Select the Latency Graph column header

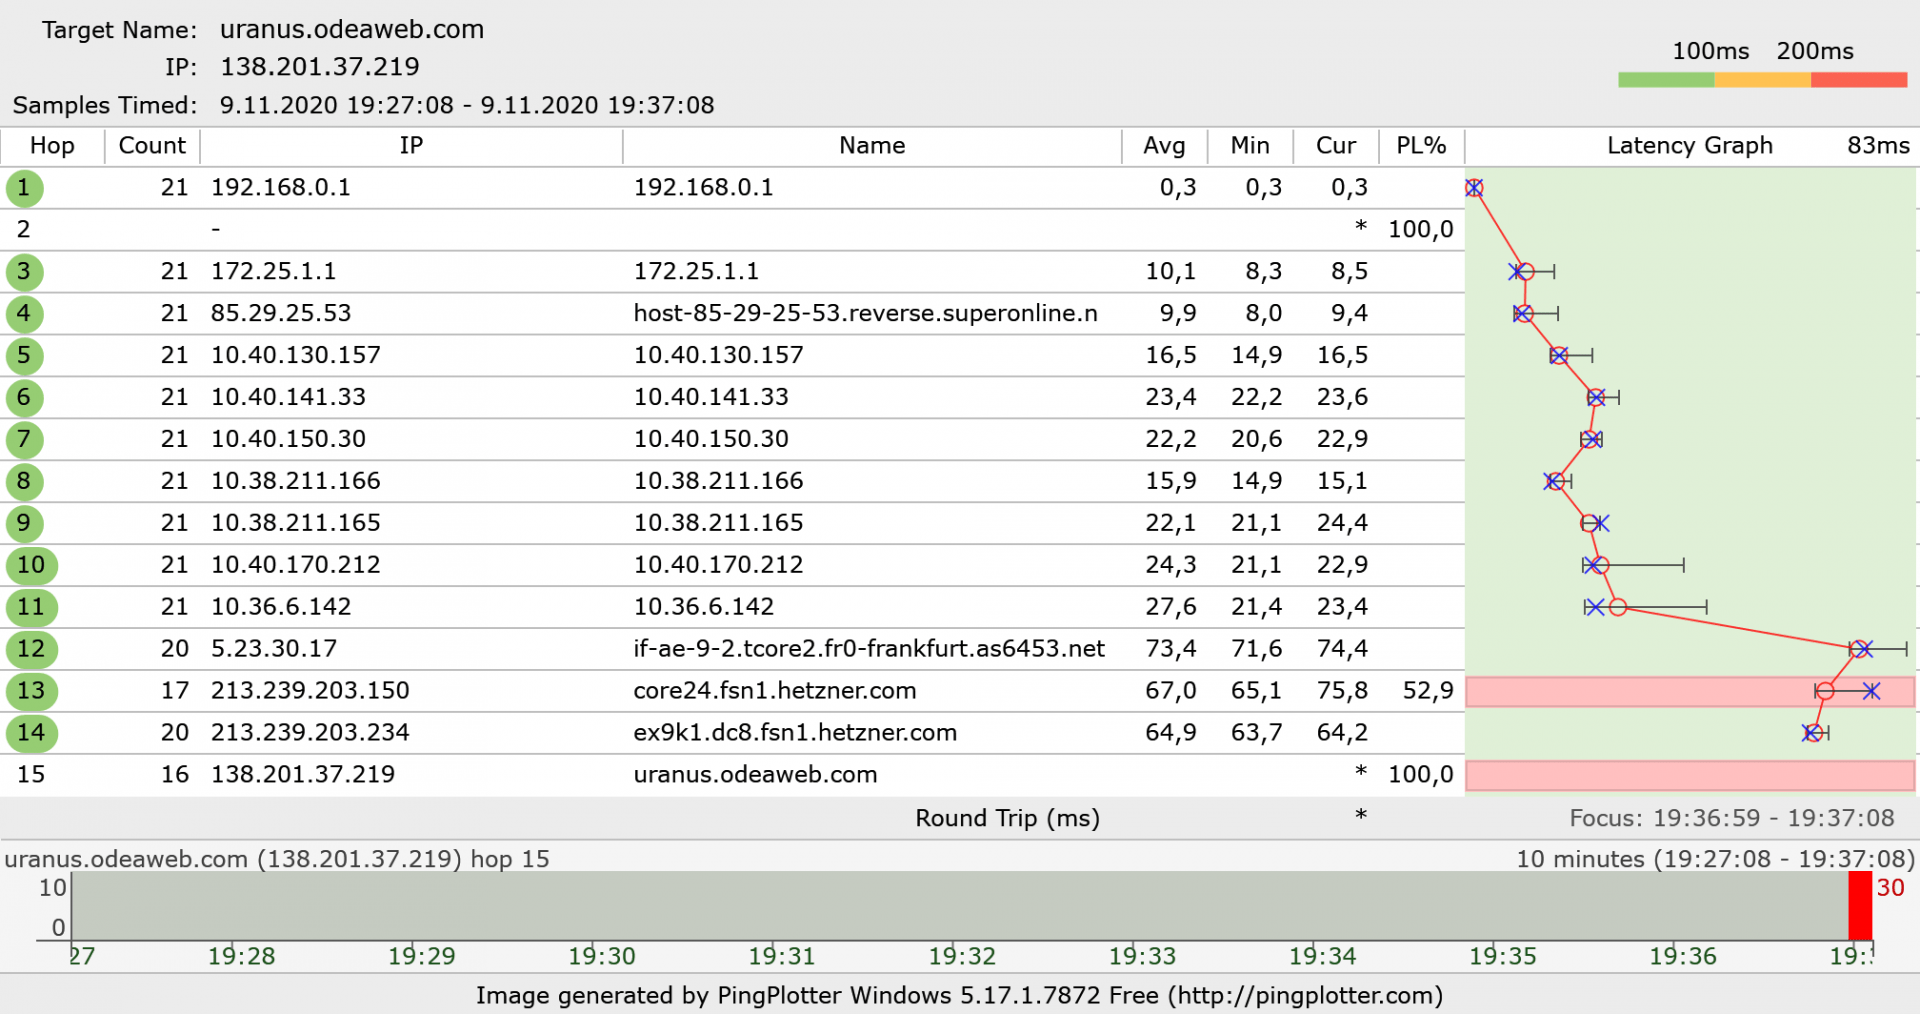coord(1690,146)
